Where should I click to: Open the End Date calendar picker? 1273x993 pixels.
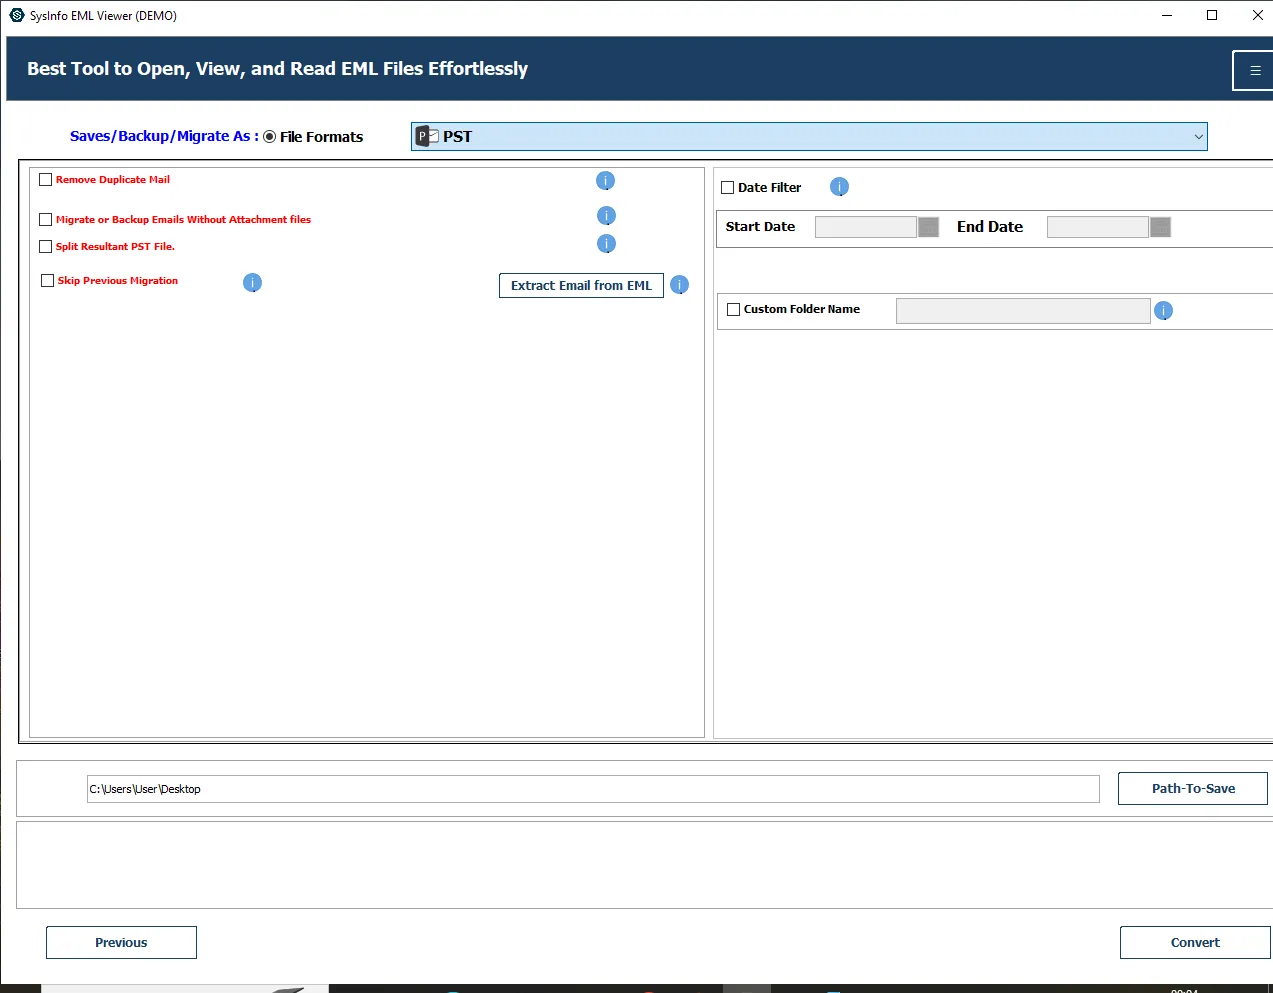(x=1160, y=227)
